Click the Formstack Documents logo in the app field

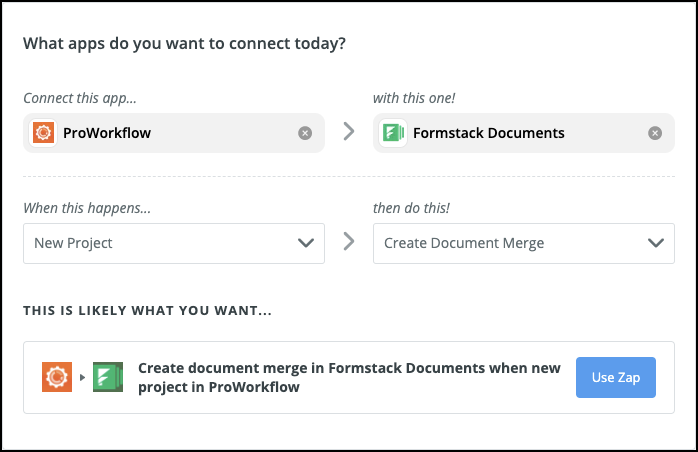[x=393, y=133]
